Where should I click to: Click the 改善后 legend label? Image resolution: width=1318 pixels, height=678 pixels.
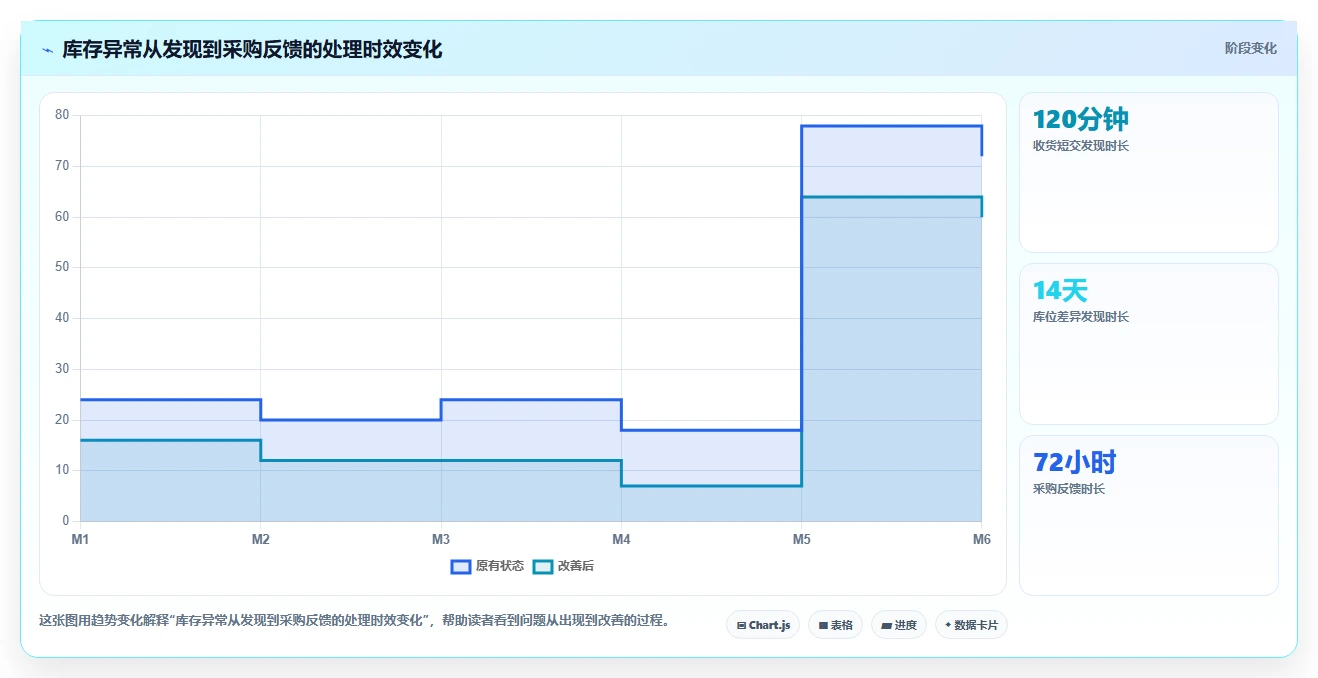pos(575,566)
